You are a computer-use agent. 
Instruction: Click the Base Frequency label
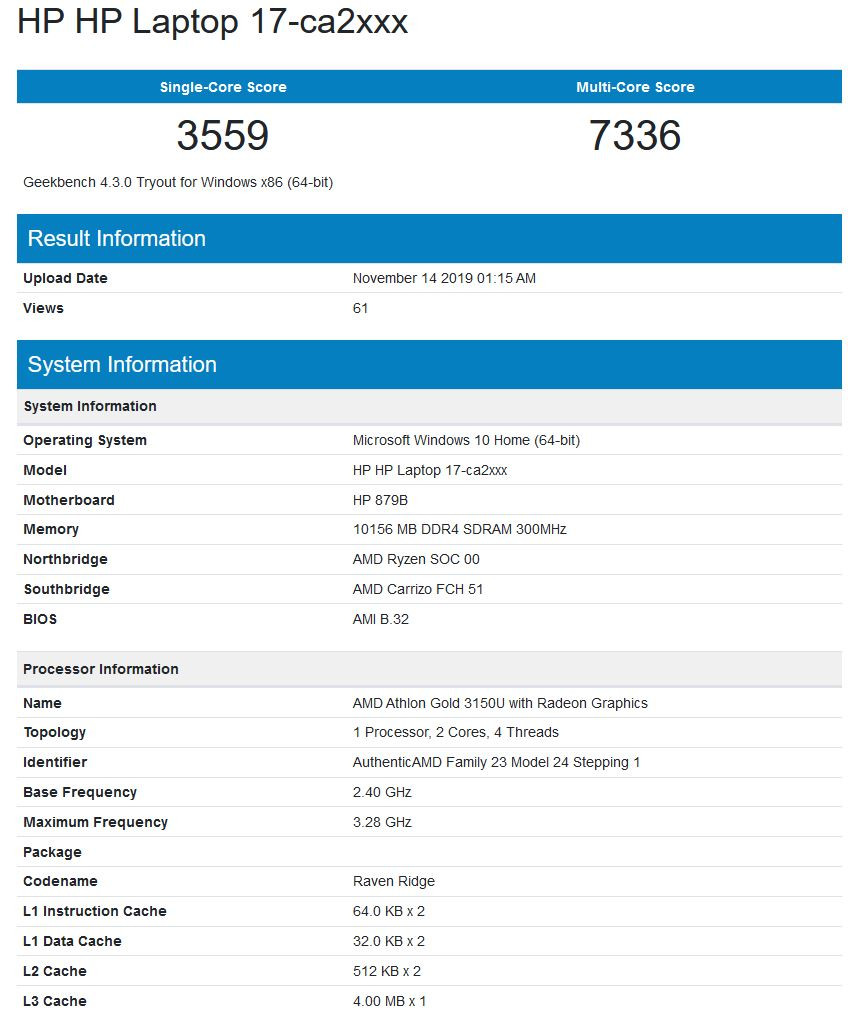pyautogui.click(x=80, y=792)
